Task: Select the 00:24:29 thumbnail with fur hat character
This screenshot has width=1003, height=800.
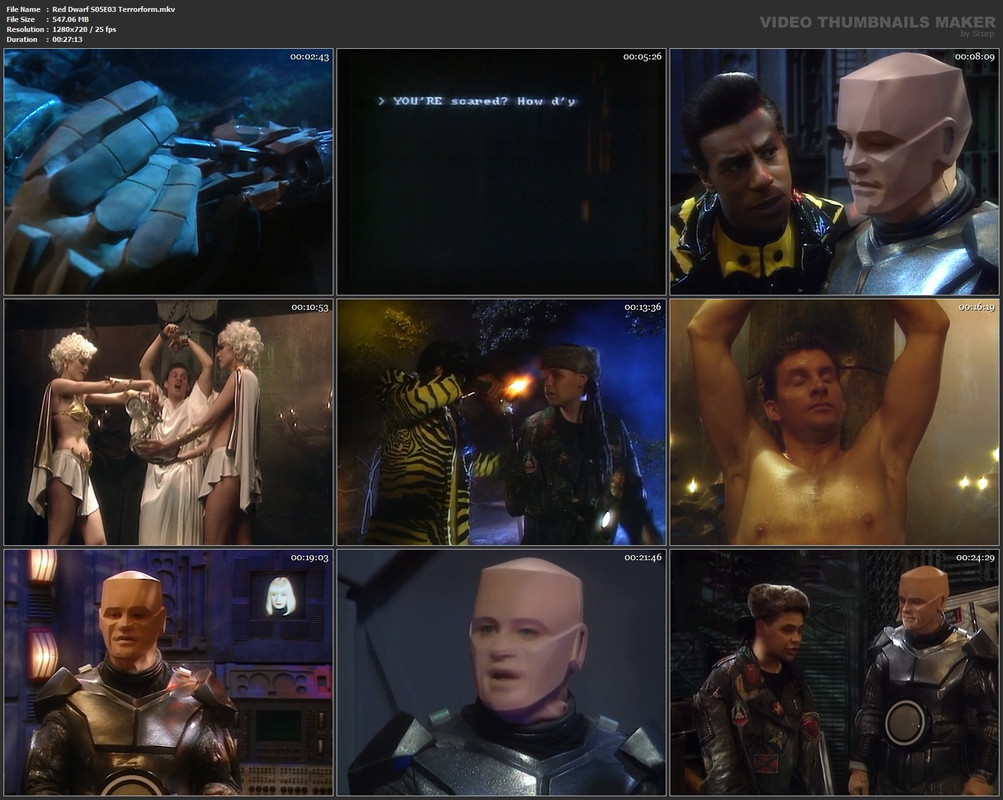Action: point(834,673)
